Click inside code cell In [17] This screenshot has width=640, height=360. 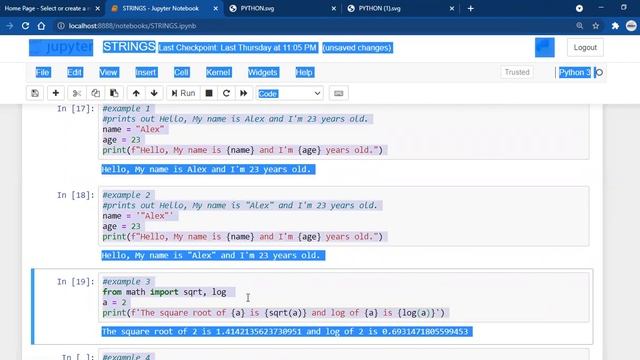pyautogui.click(x=344, y=131)
